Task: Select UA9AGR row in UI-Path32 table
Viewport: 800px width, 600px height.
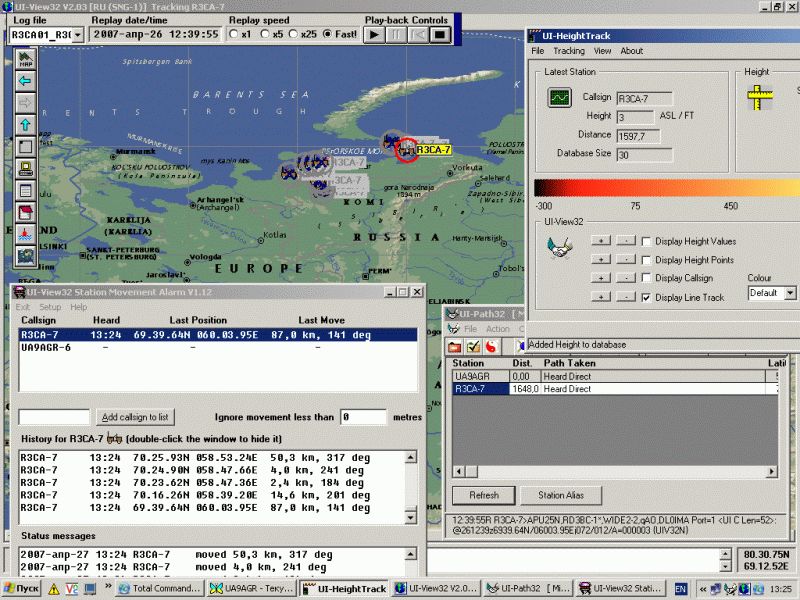Action: coord(615,377)
